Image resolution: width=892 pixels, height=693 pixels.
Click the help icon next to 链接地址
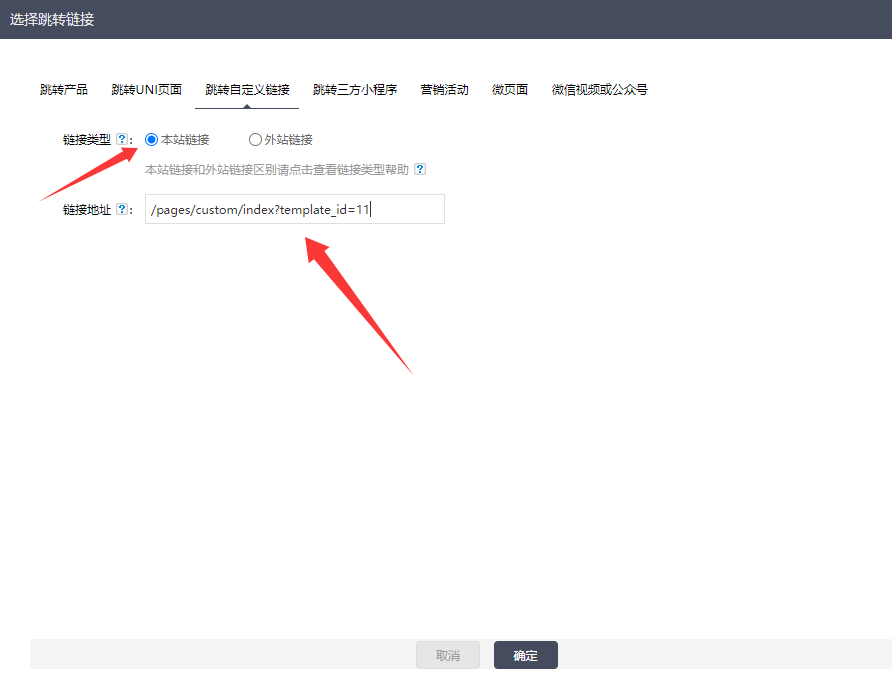click(x=122, y=209)
